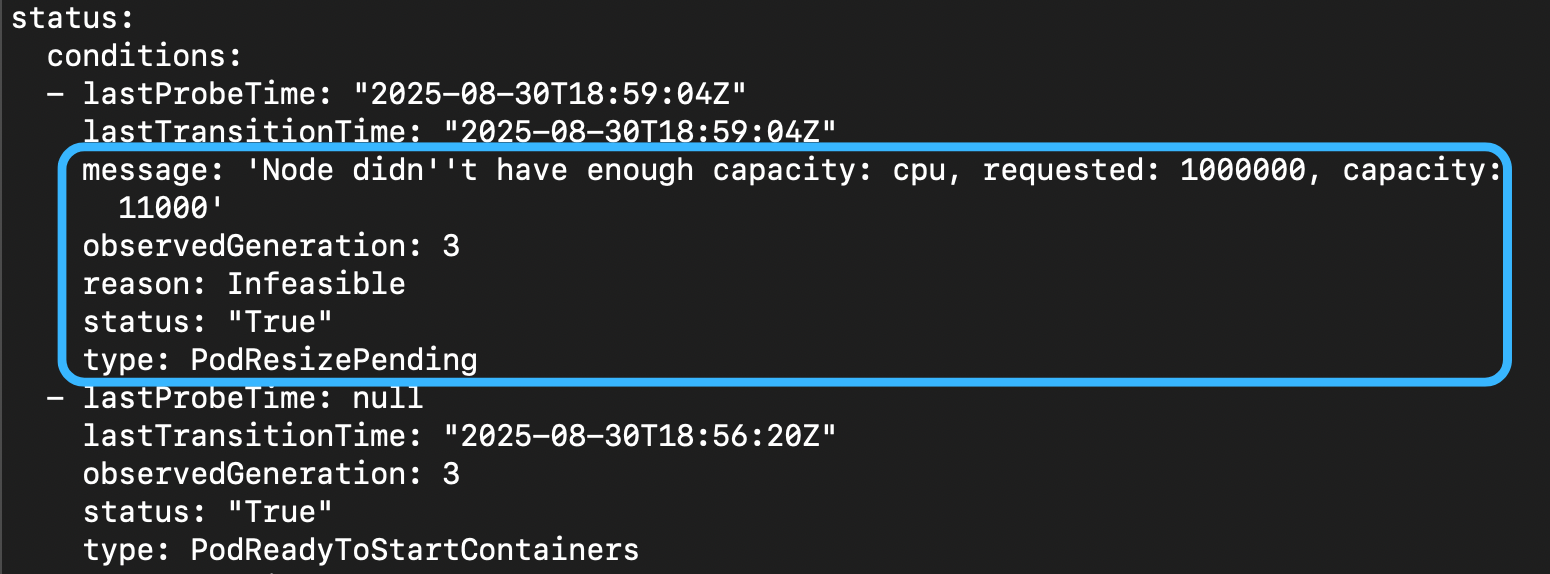Click the lastProbeTime value 2025-08-30T18:59:04Z
Image resolution: width=1550 pixels, height=574 pixels.
pyautogui.click(x=550, y=94)
